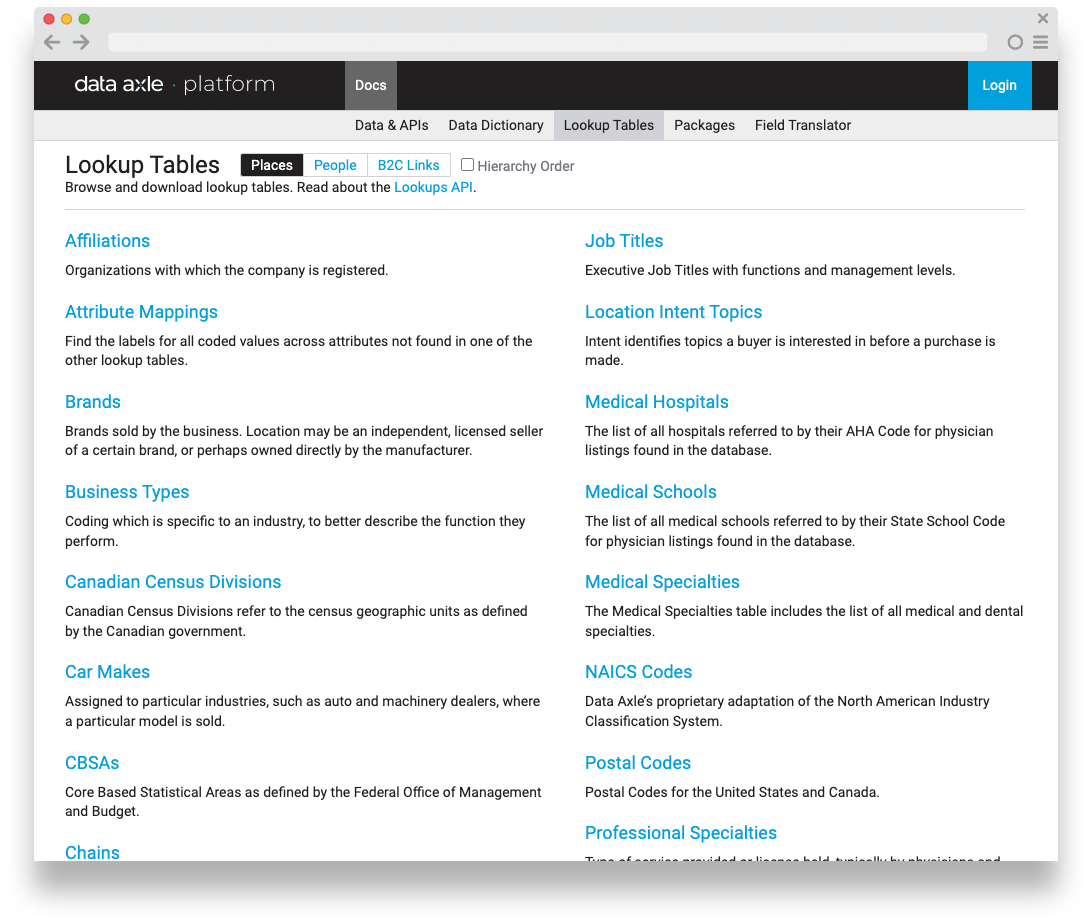Select the Places tab
The image size is (1090, 920).
(x=272, y=165)
